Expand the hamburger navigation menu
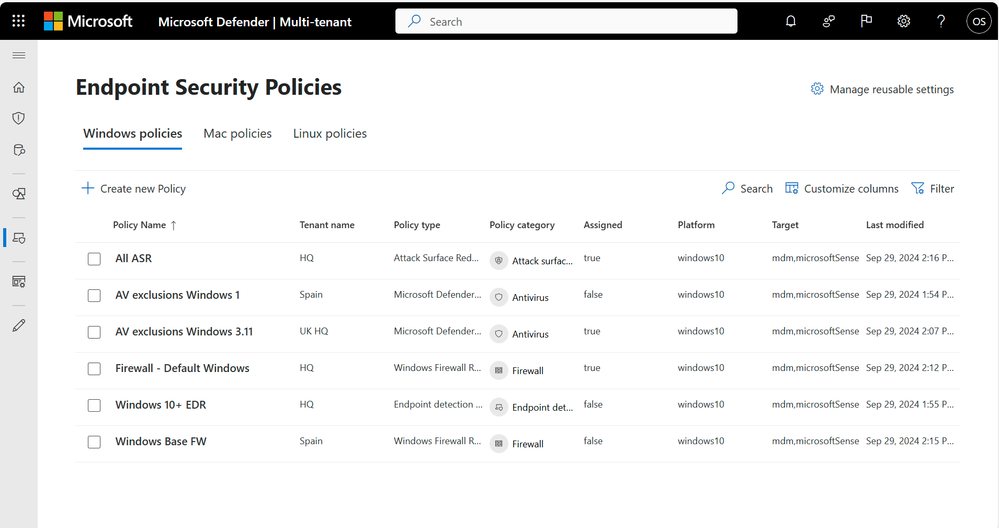 pos(18,55)
